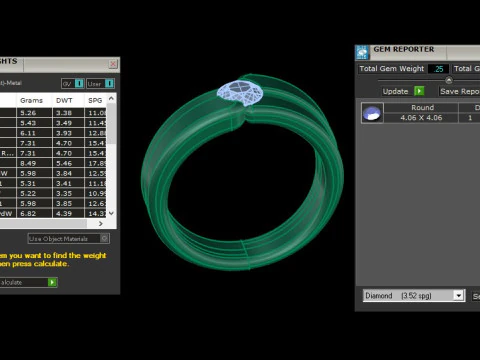480x360 pixels.
Task: Select the 3.93 DWT cell
Action: 68,133
